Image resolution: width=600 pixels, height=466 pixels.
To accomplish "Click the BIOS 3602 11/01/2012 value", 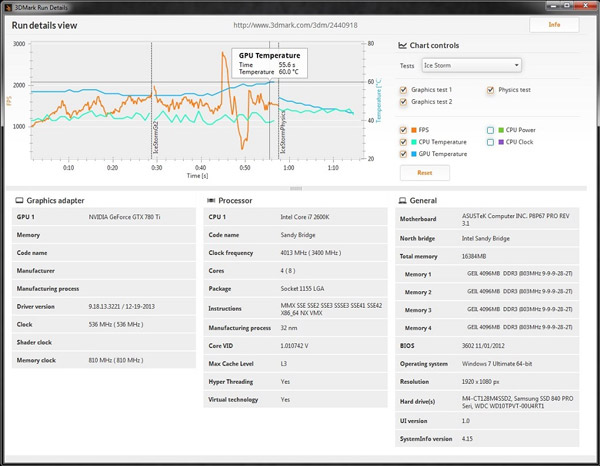I will pos(483,346).
